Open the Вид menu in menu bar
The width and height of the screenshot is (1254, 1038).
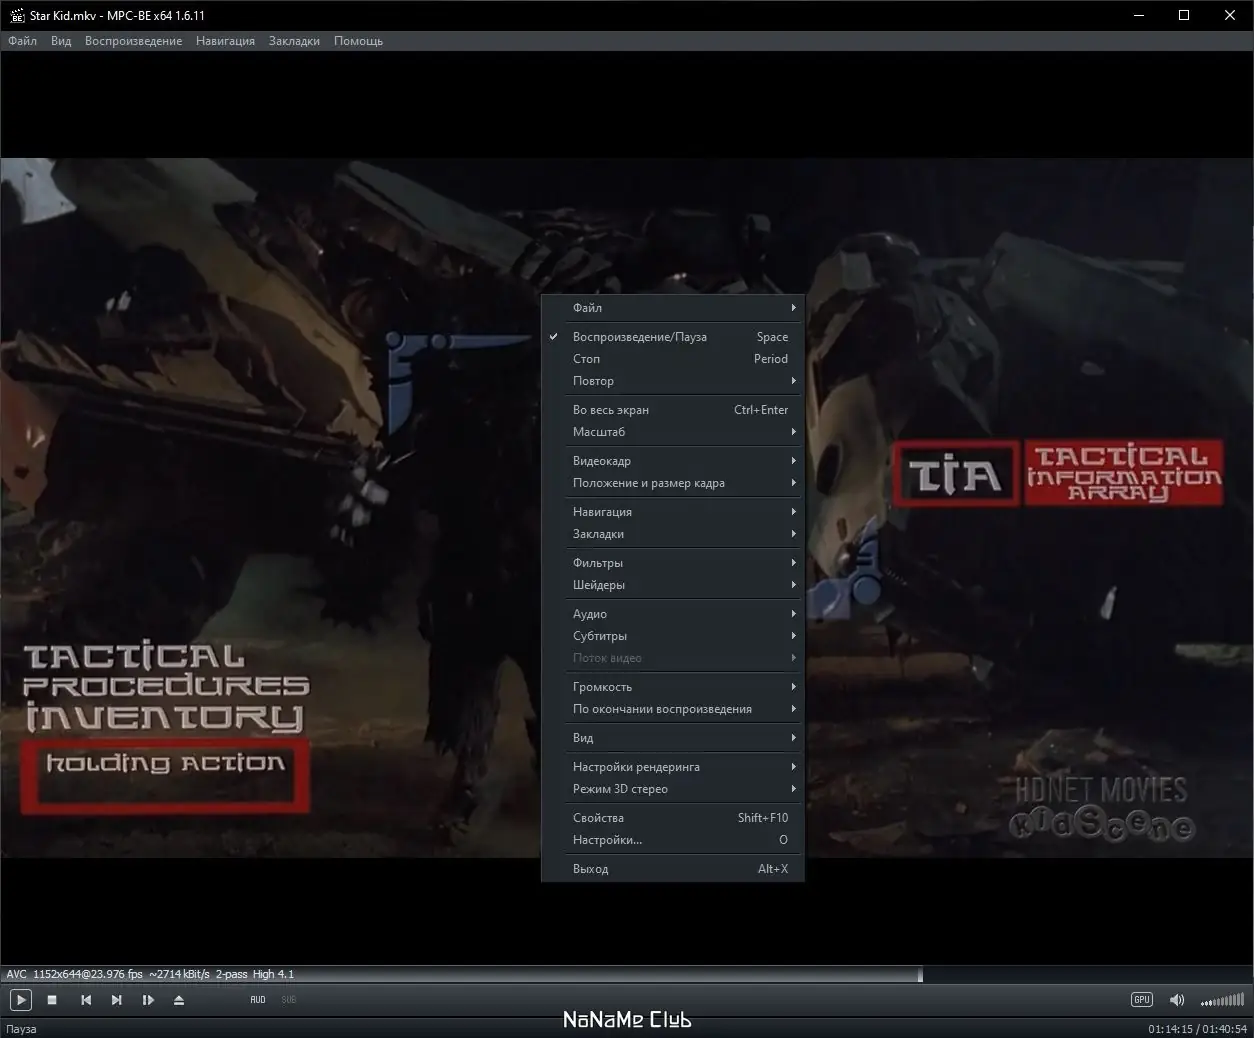[61, 41]
